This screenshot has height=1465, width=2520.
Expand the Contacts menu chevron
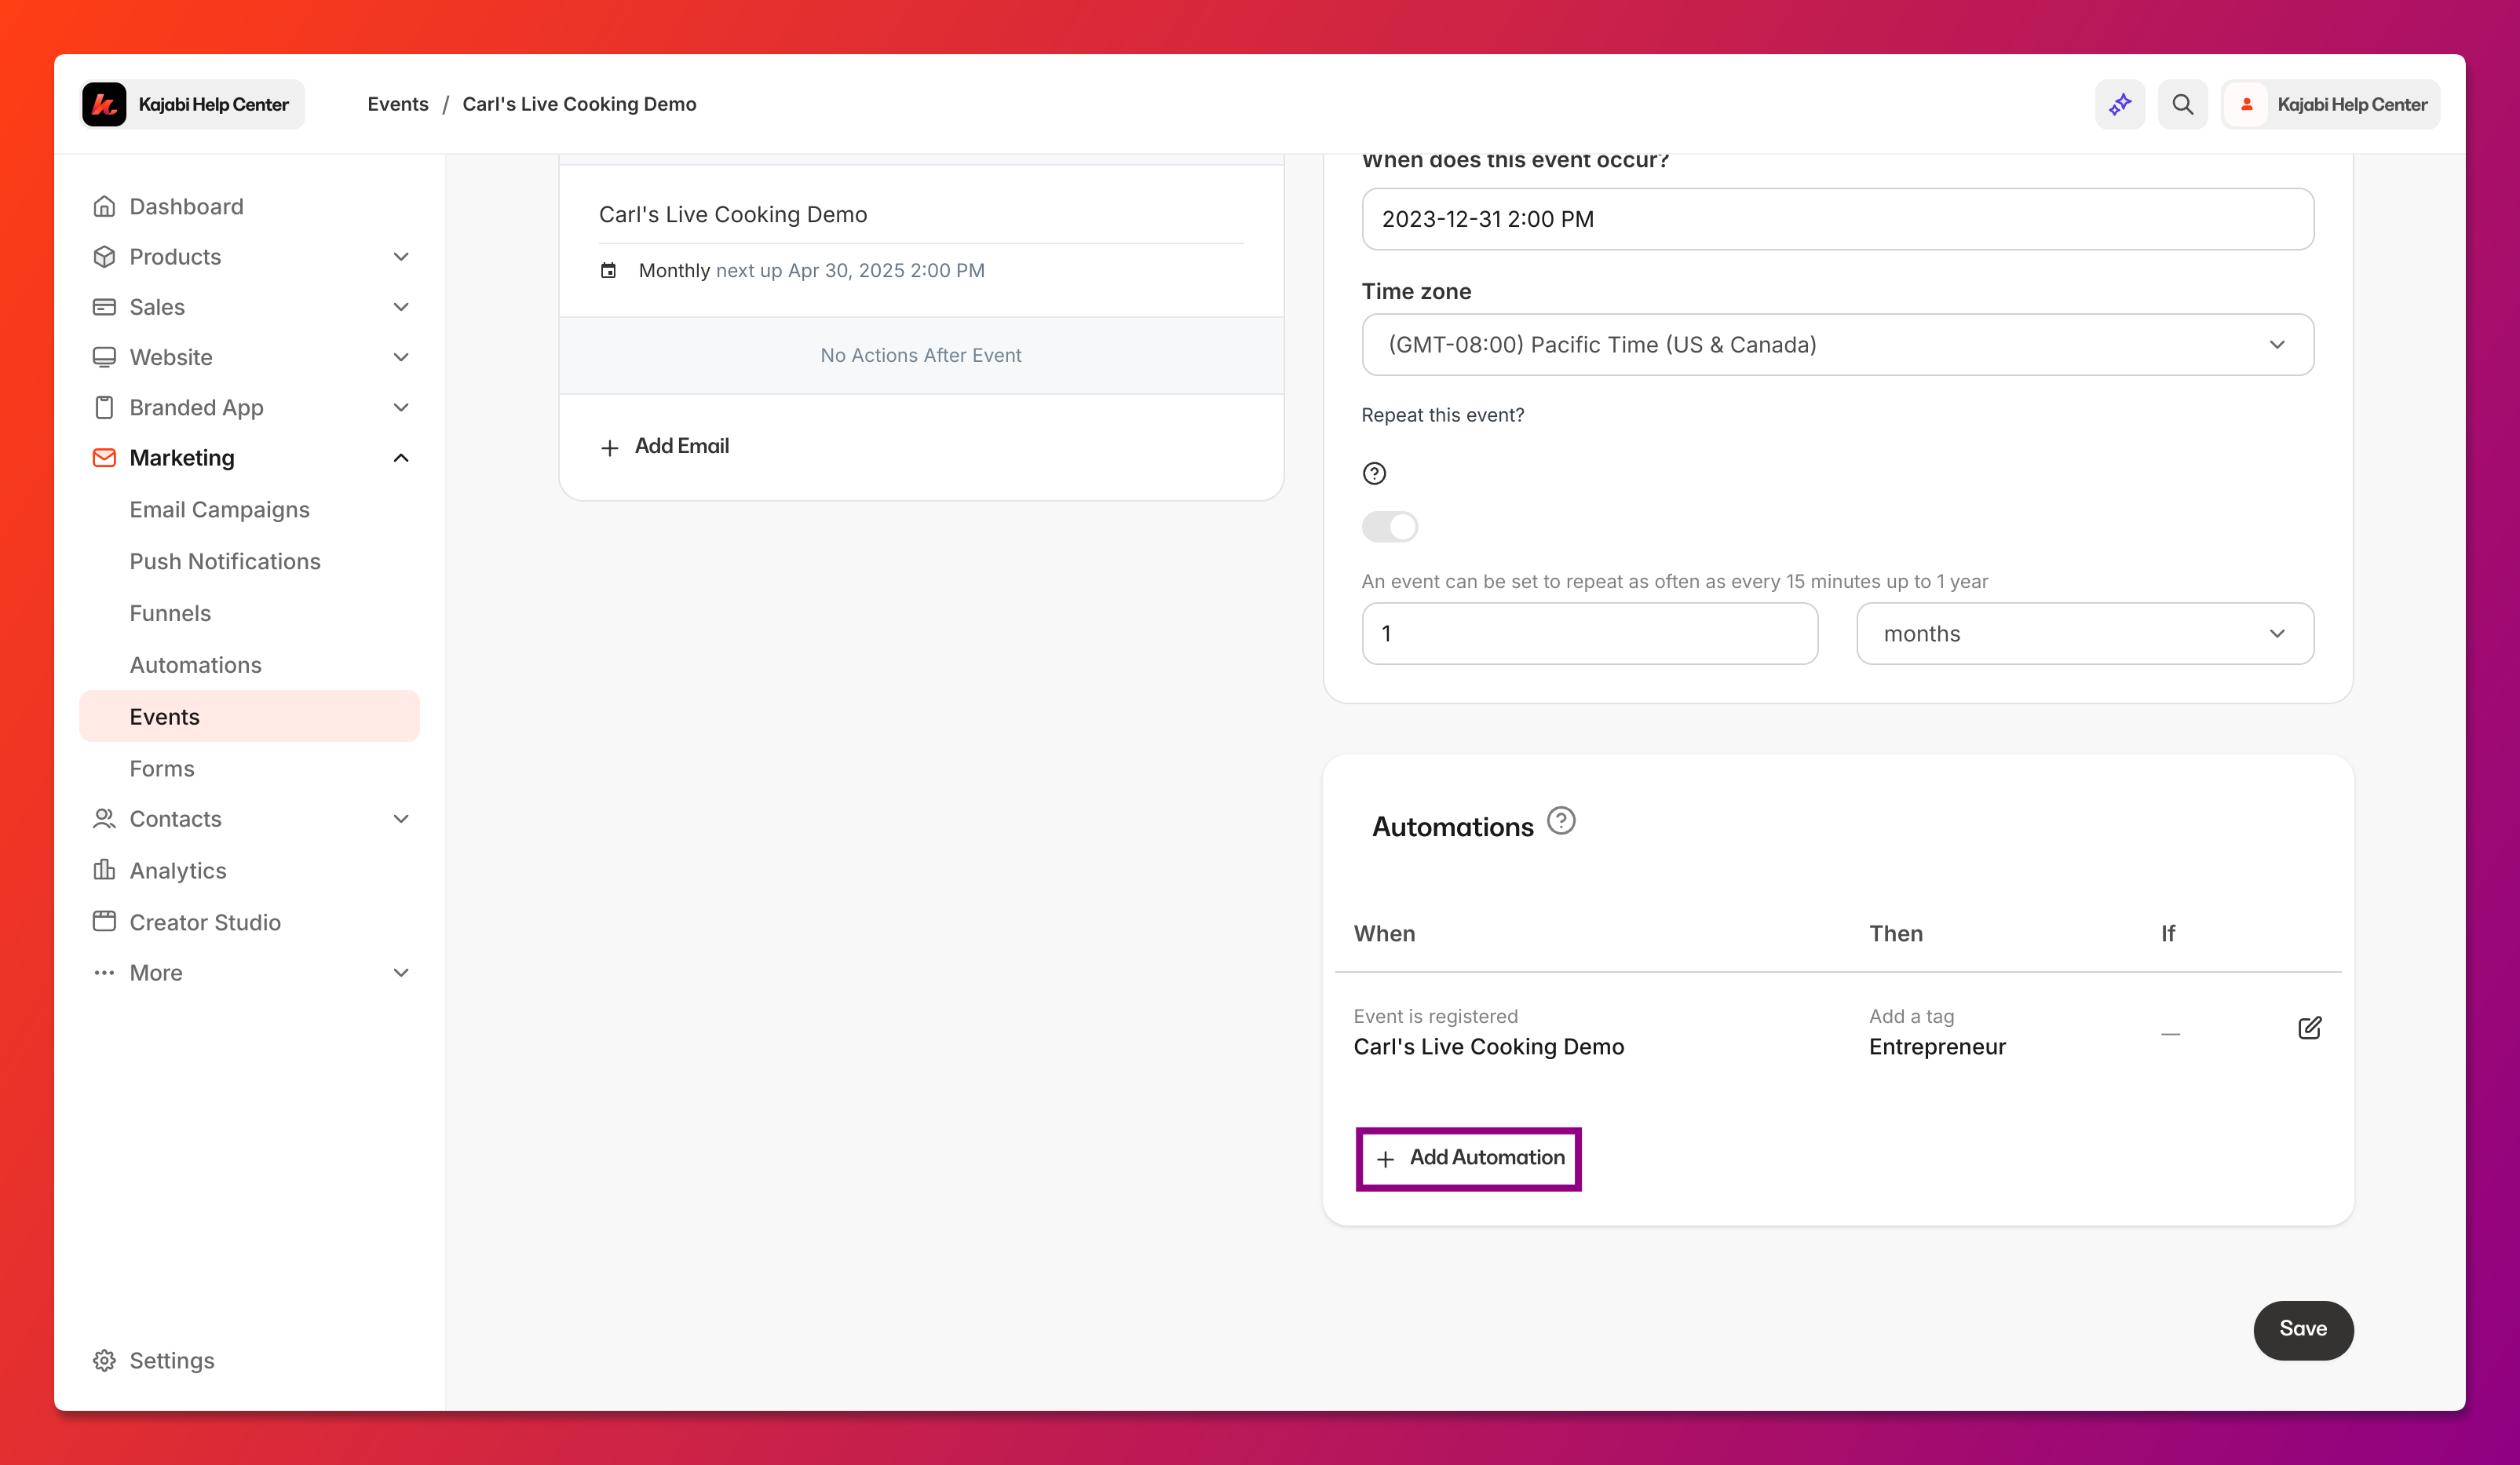401,818
